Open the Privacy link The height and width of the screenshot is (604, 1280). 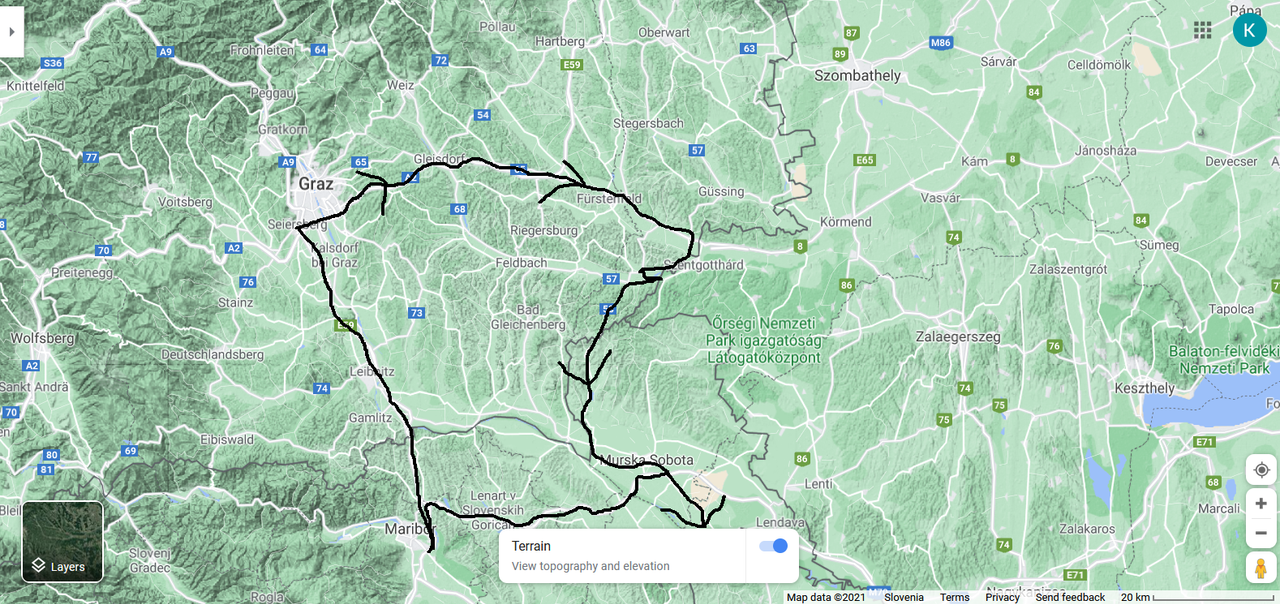coord(1002,597)
